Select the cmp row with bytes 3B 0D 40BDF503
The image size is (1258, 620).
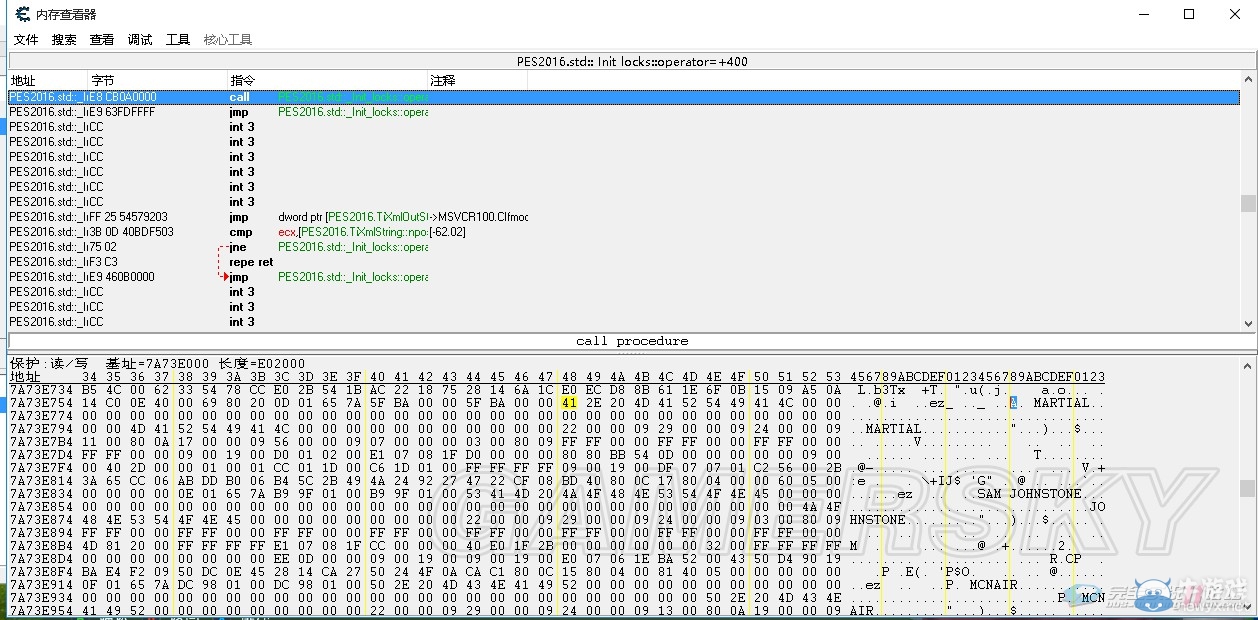click(x=623, y=232)
